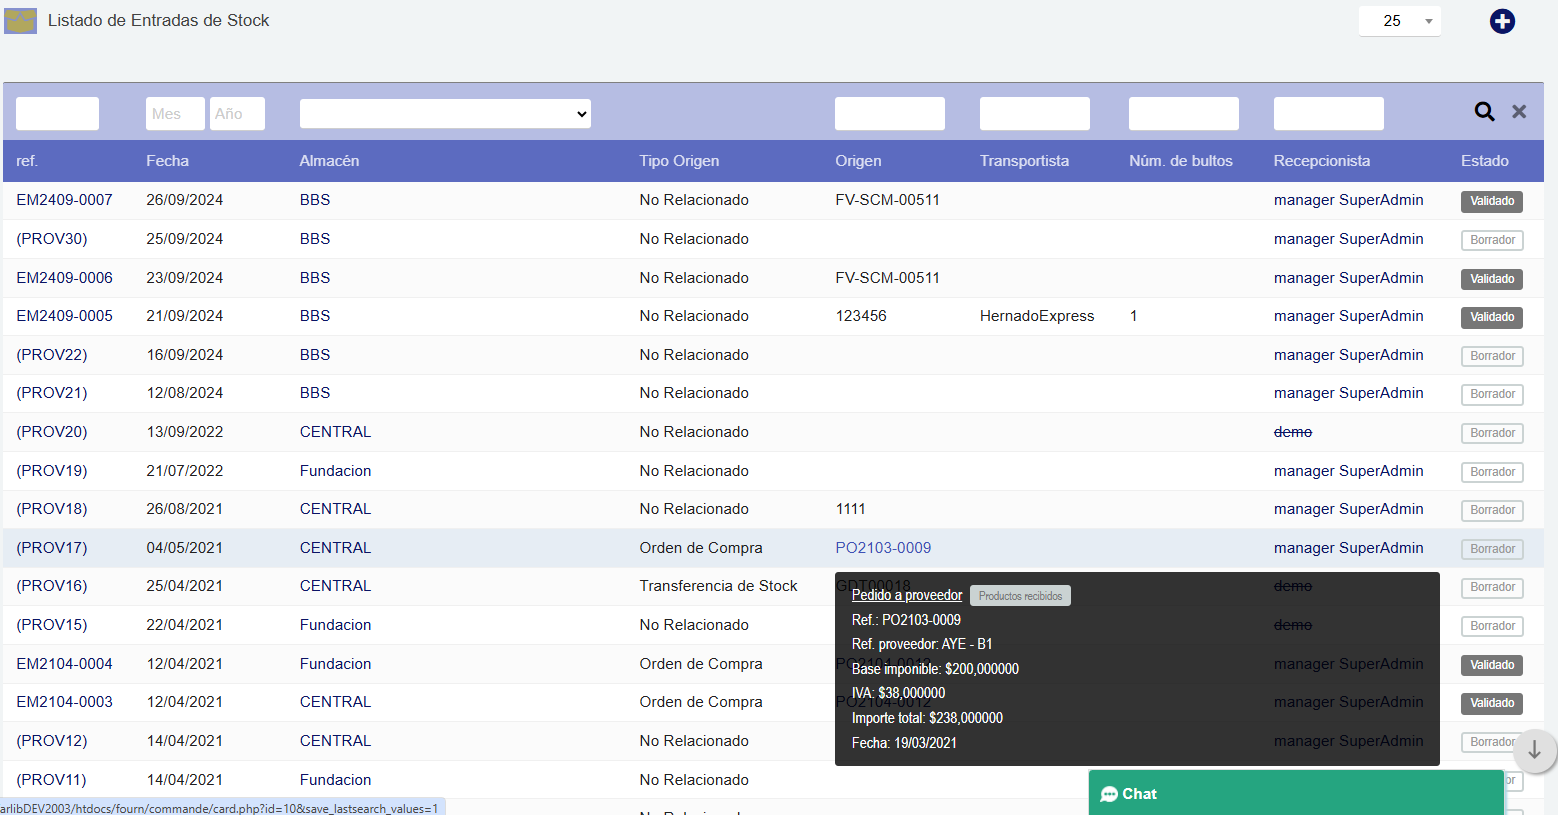Image resolution: width=1558 pixels, height=815 pixels.
Task: Clear filters with the X icon
Action: [1519, 112]
